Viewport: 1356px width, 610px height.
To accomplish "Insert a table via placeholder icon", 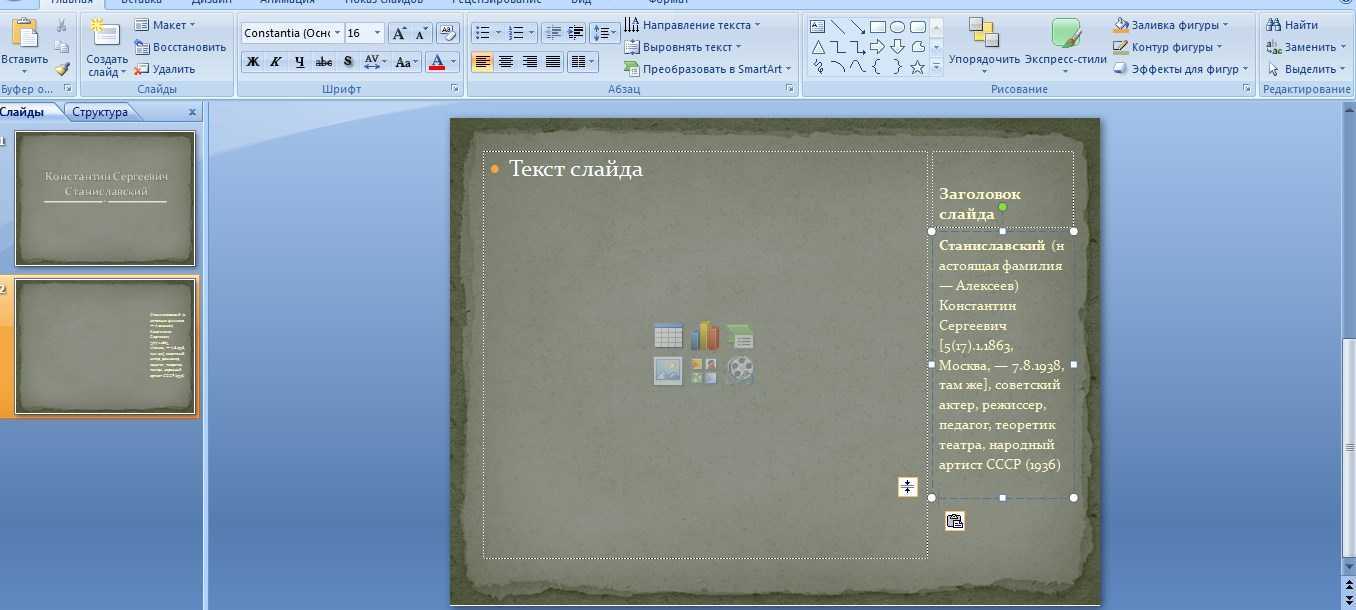I will click(668, 336).
